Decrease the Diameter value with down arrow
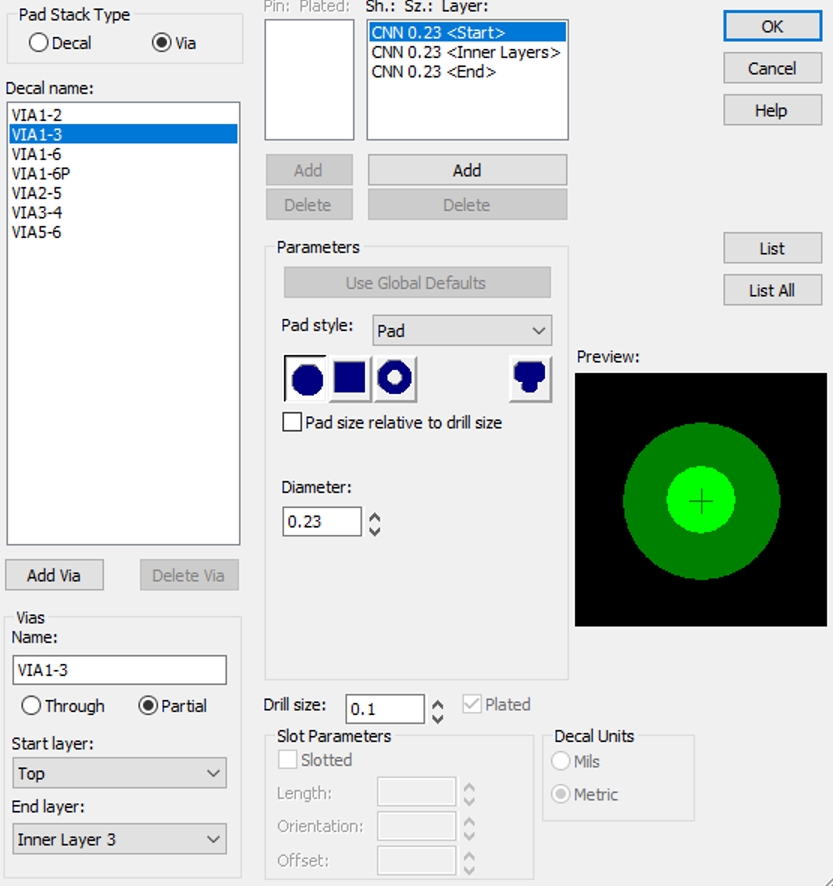This screenshot has height=886, width=833. pos(375,531)
